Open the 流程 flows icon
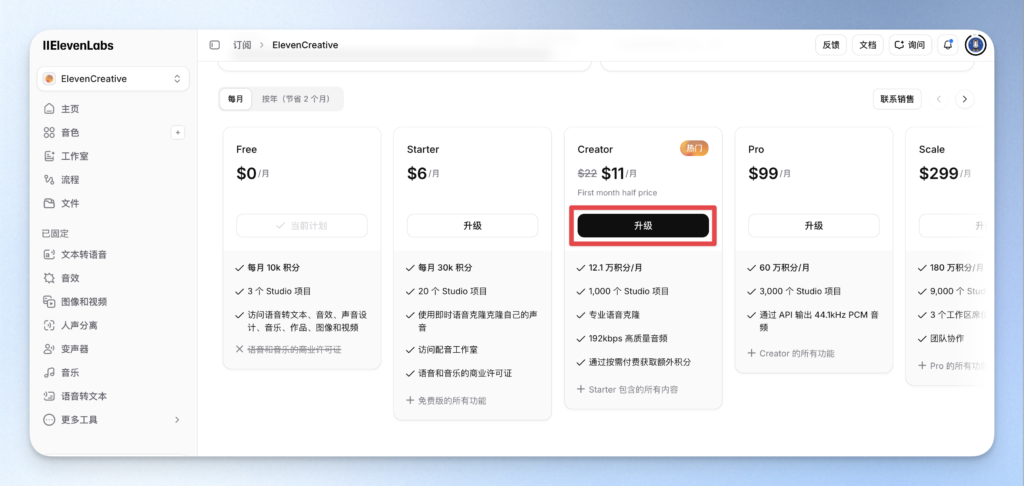This screenshot has width=1024, height=486. click(x=49, y=180)
